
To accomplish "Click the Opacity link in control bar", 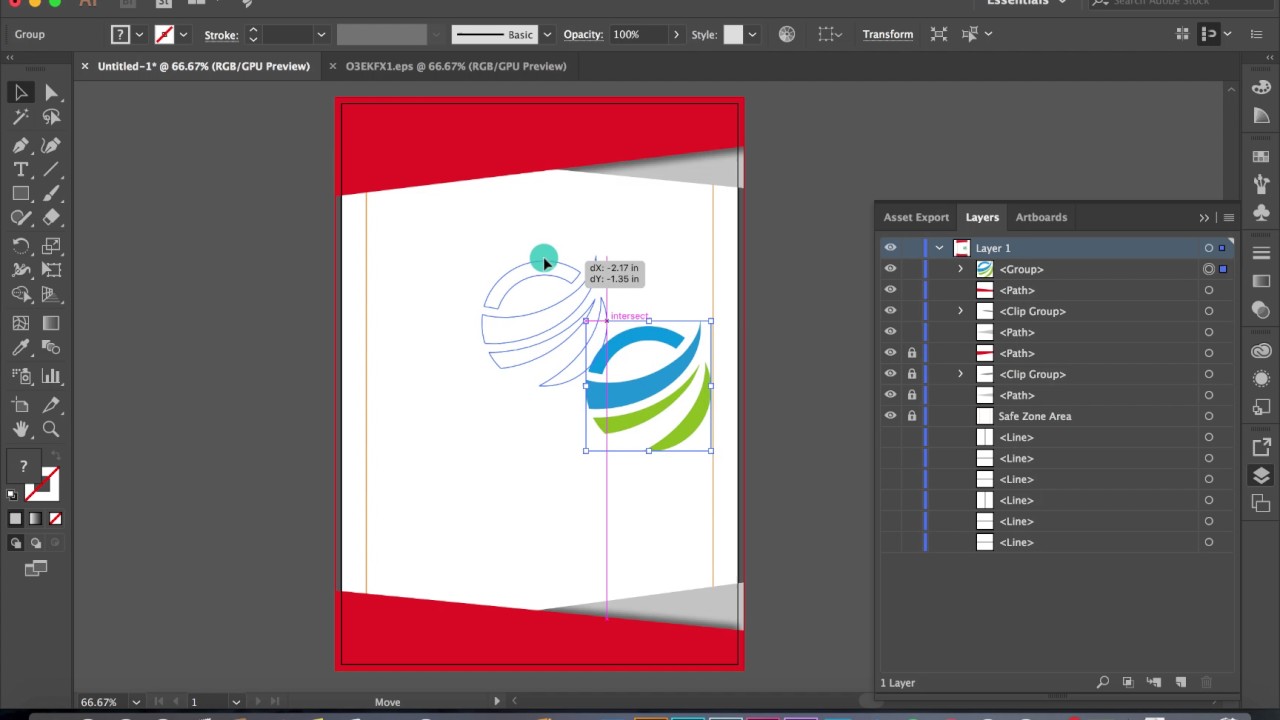I will tap(583, 35).
